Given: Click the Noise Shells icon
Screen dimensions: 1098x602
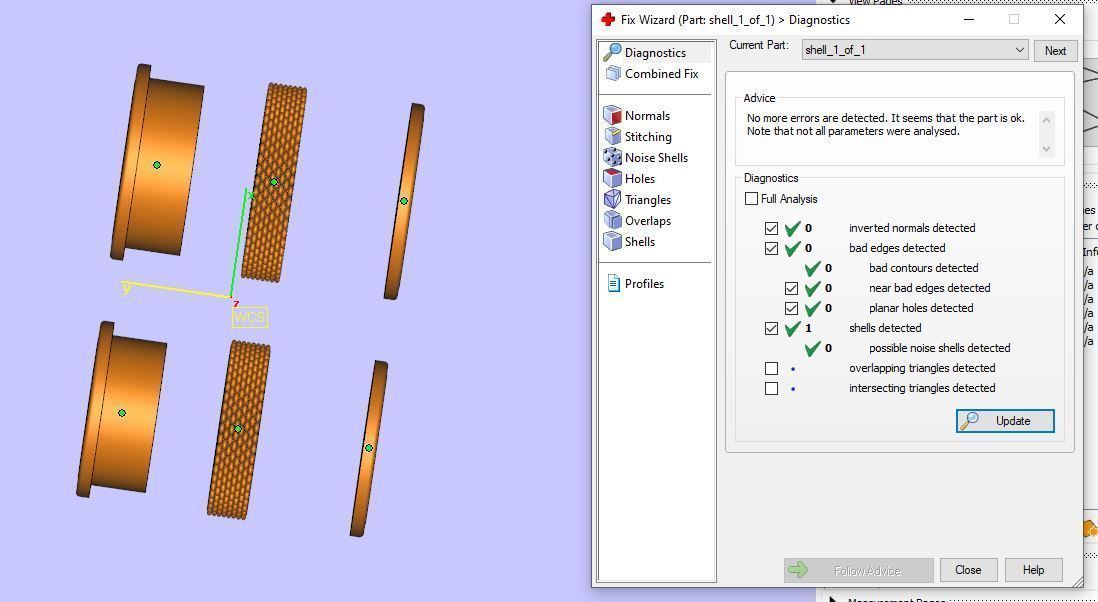Looking at the screenshot, I should [x=613, y=158].
